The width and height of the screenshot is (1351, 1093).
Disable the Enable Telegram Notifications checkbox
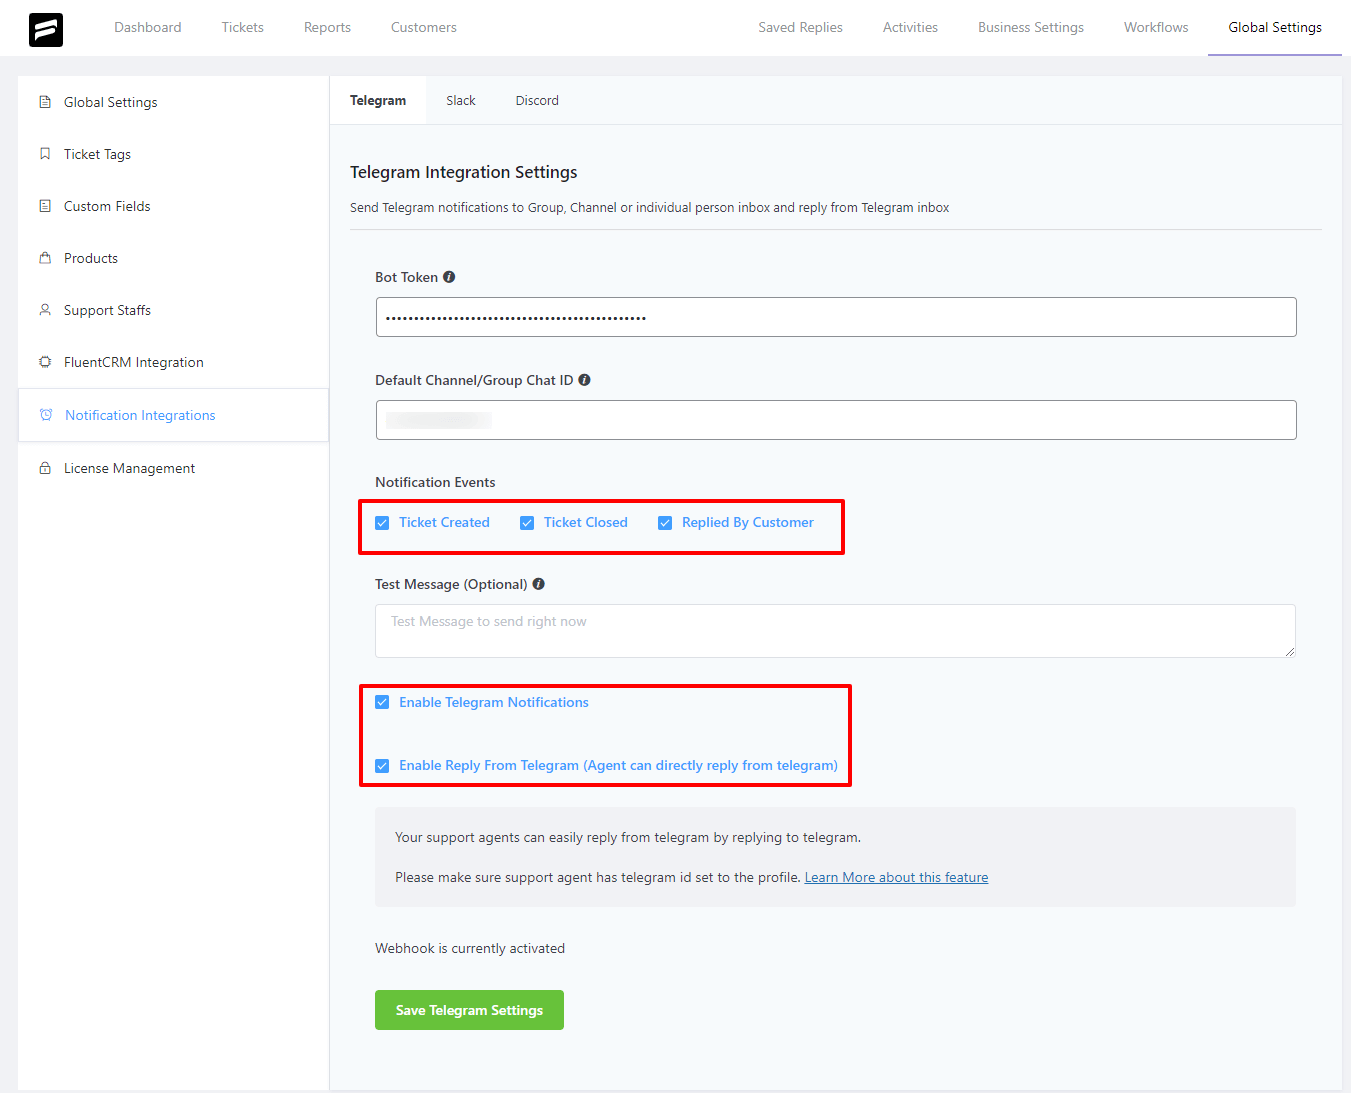pos(382,702)
